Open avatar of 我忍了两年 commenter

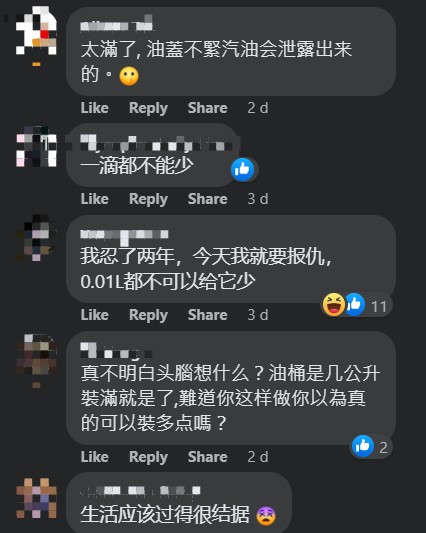(36, 238)
